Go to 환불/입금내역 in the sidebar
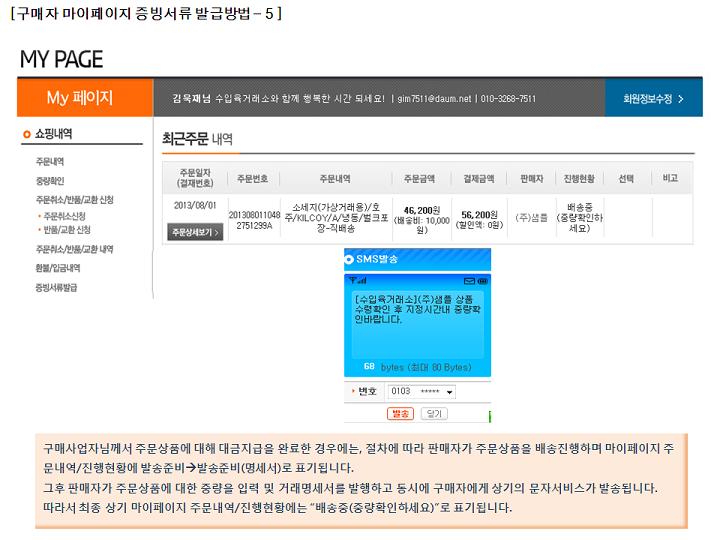The image size is (720, 540). [x=58, y=268]
